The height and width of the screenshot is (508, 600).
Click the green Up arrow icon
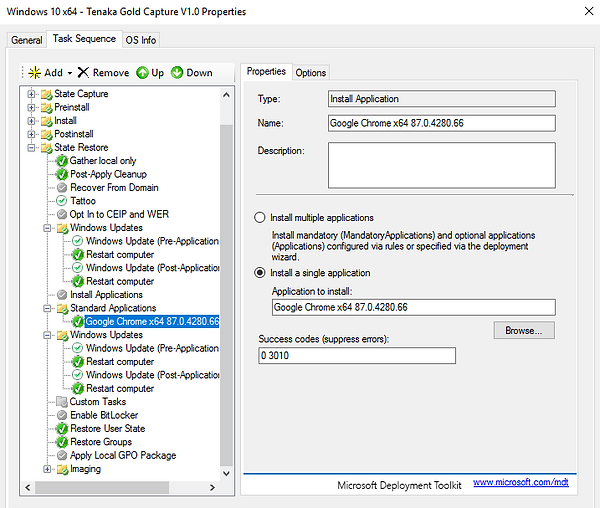tap(142, 73)
